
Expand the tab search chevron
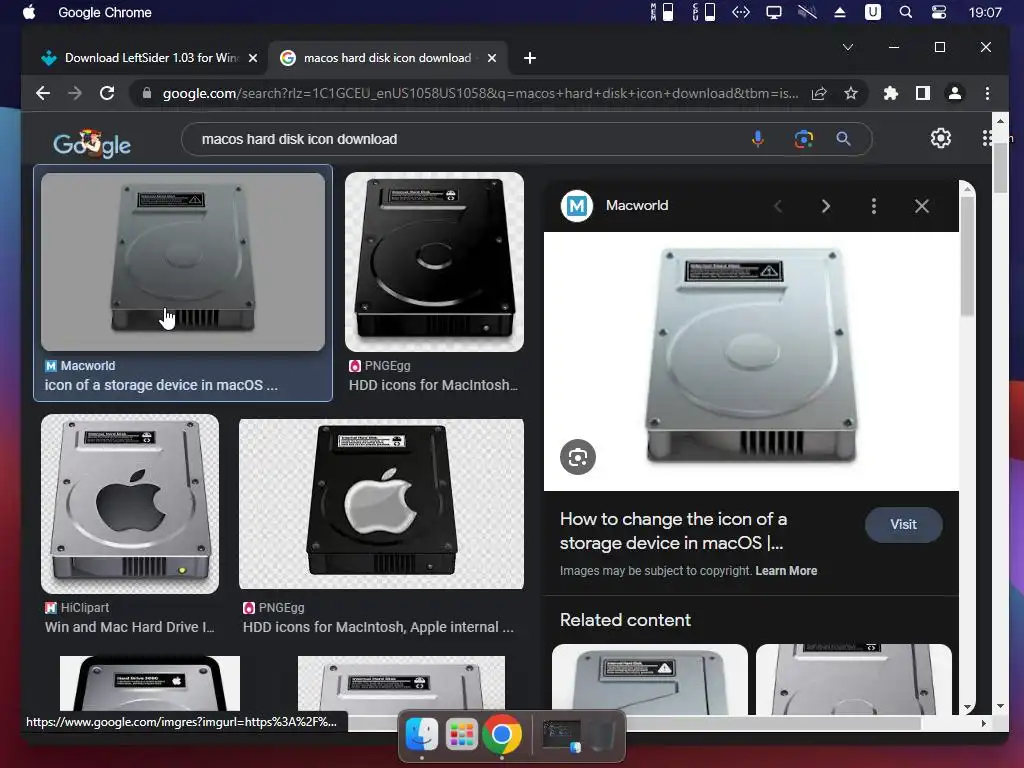848,47
